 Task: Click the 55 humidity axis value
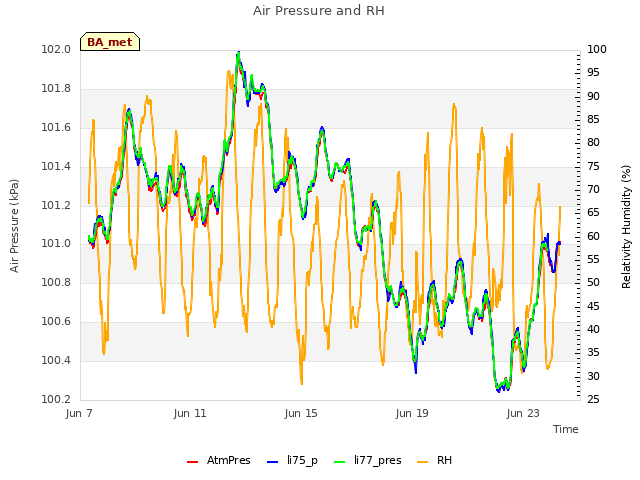593,260
